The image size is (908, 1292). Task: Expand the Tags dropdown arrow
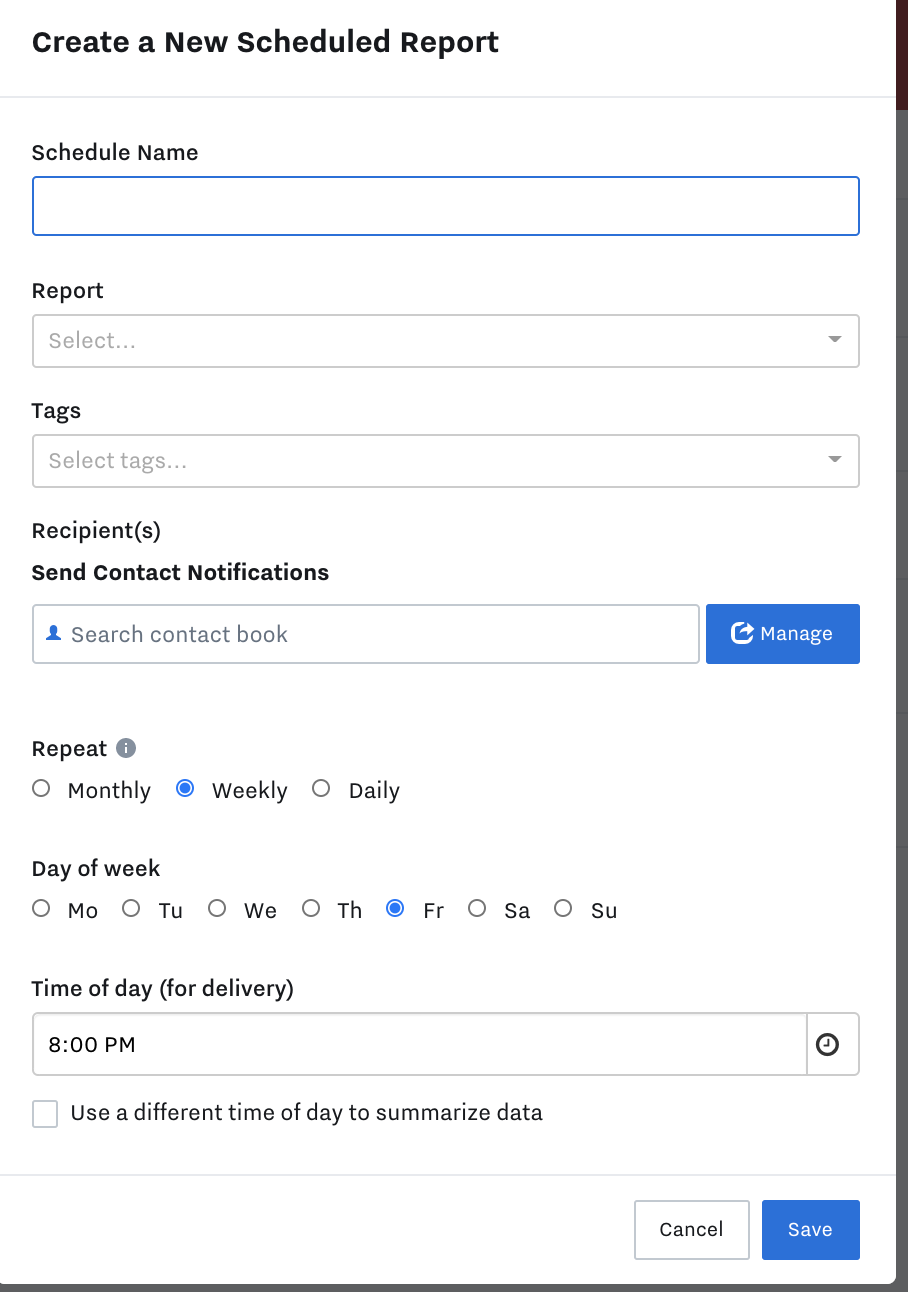click(835, 460)
